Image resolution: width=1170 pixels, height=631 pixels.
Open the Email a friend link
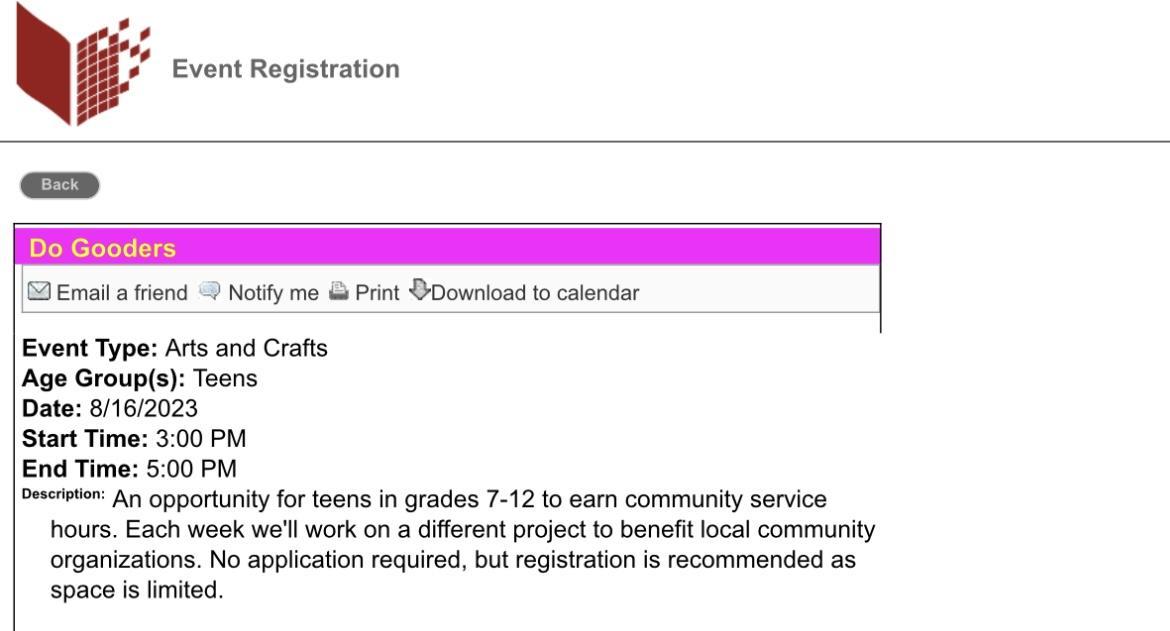(121, 293)
